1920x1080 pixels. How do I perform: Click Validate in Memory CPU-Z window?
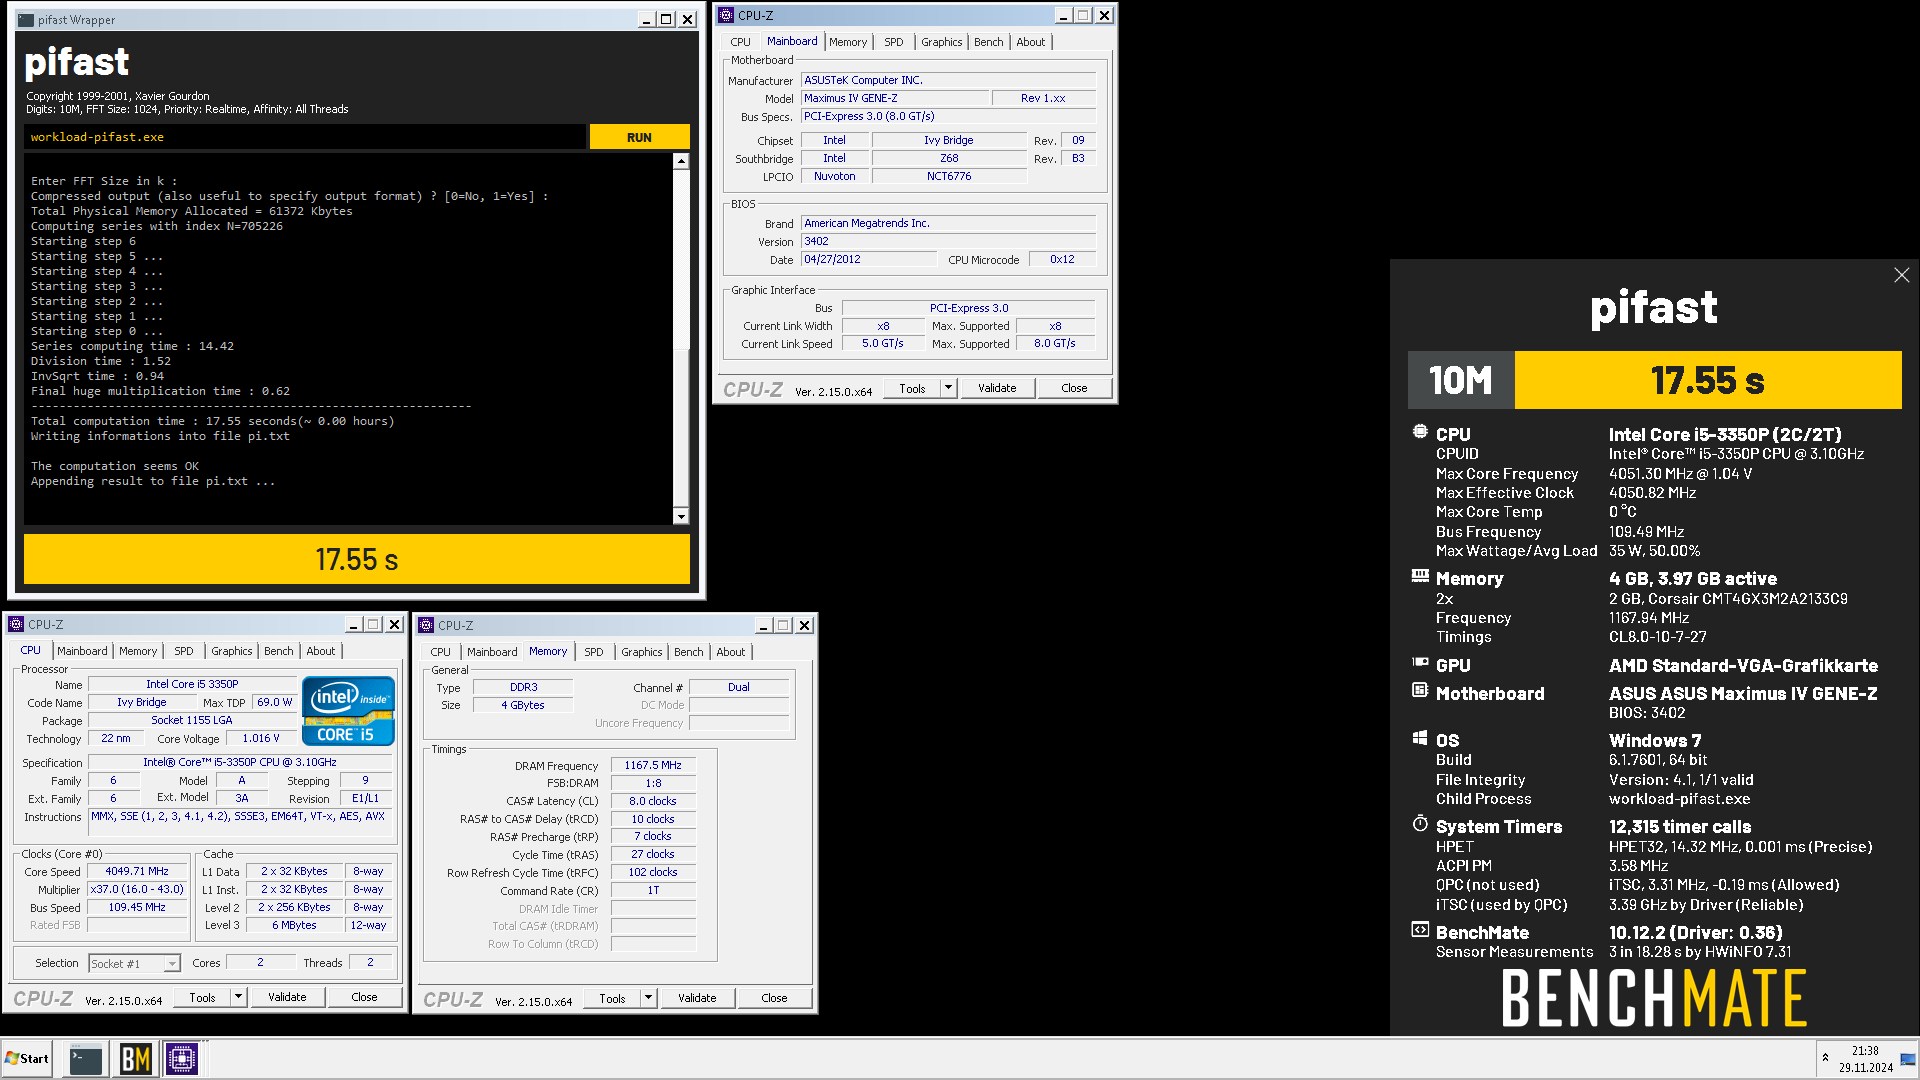tap(697, 998)
